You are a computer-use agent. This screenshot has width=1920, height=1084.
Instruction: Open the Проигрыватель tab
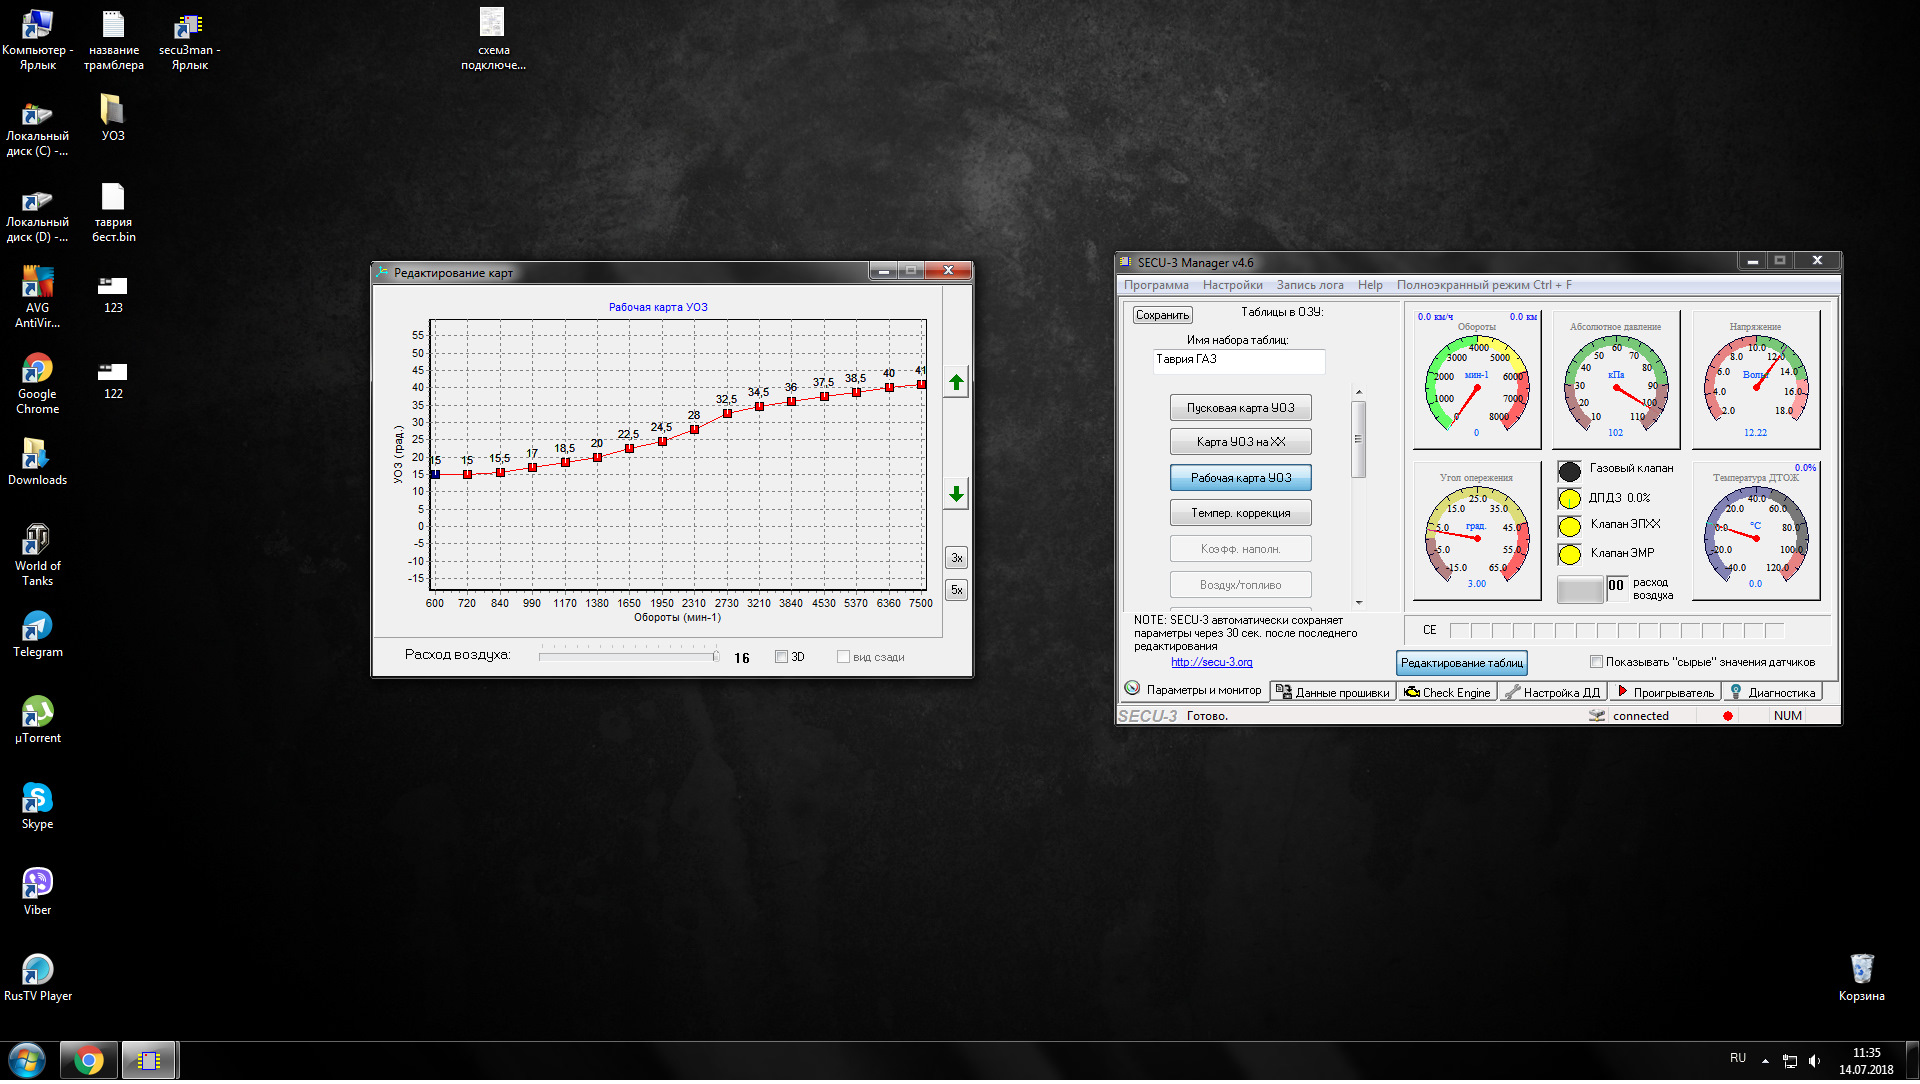pos(1664,693)
